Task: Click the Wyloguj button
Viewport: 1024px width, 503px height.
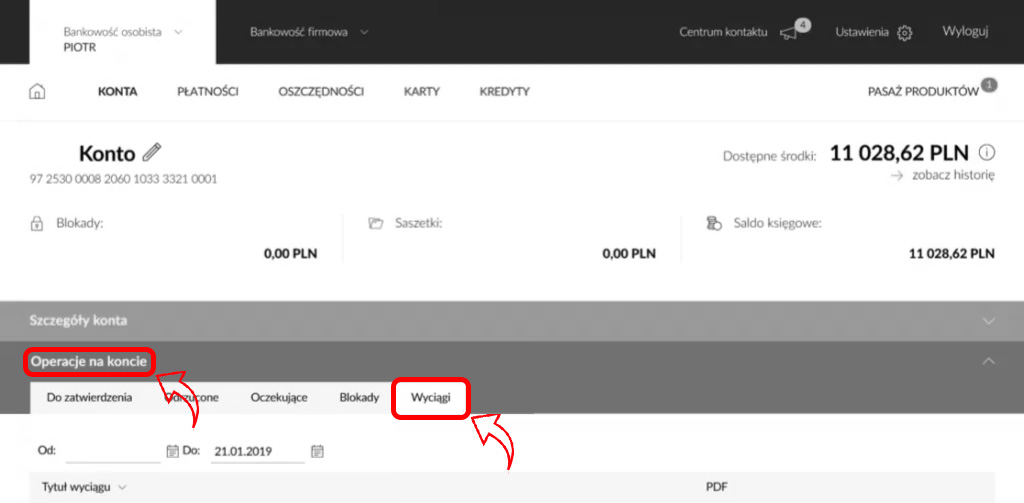Action: 965,32
